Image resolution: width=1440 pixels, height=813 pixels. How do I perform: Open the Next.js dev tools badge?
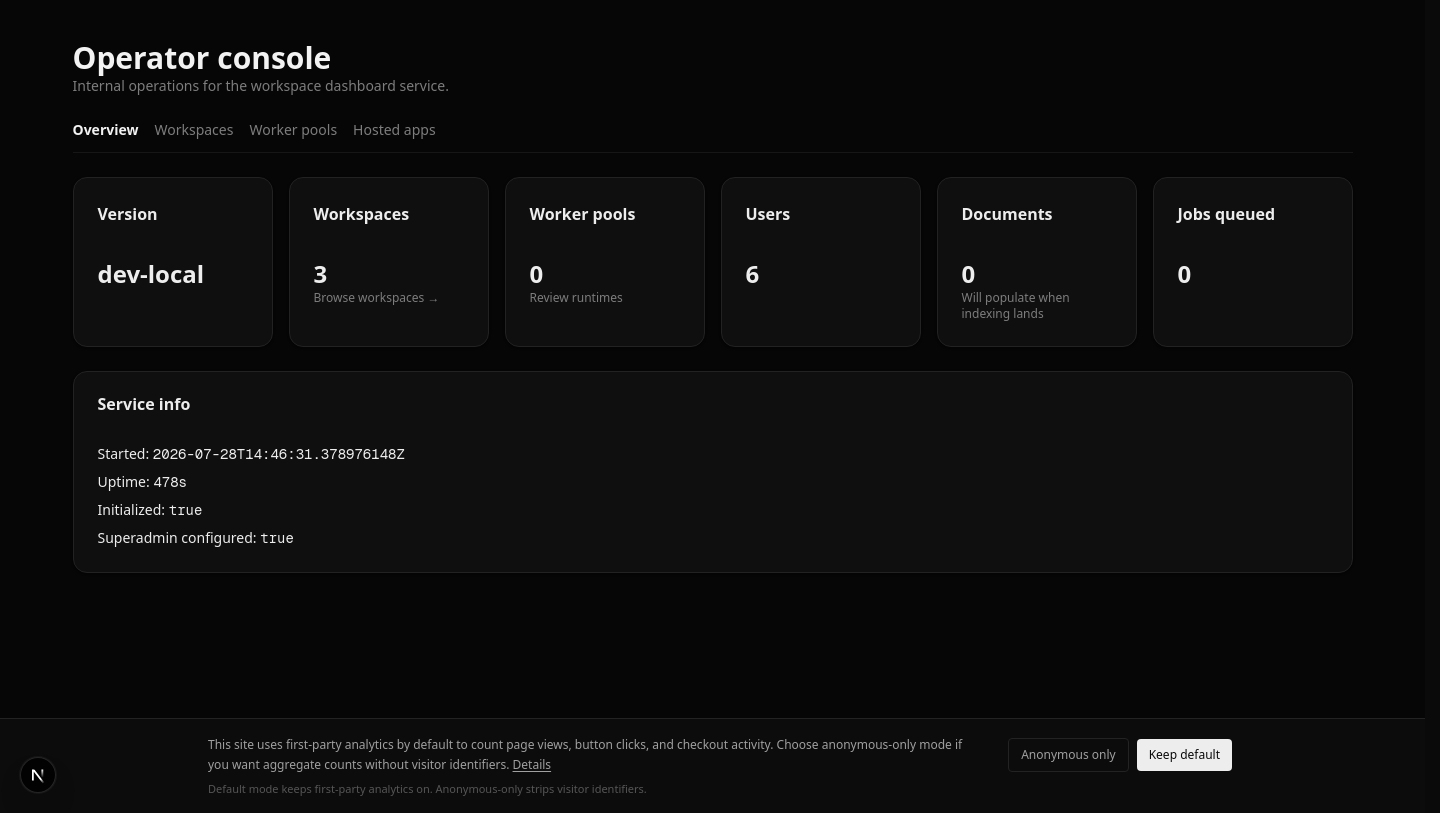38,775
